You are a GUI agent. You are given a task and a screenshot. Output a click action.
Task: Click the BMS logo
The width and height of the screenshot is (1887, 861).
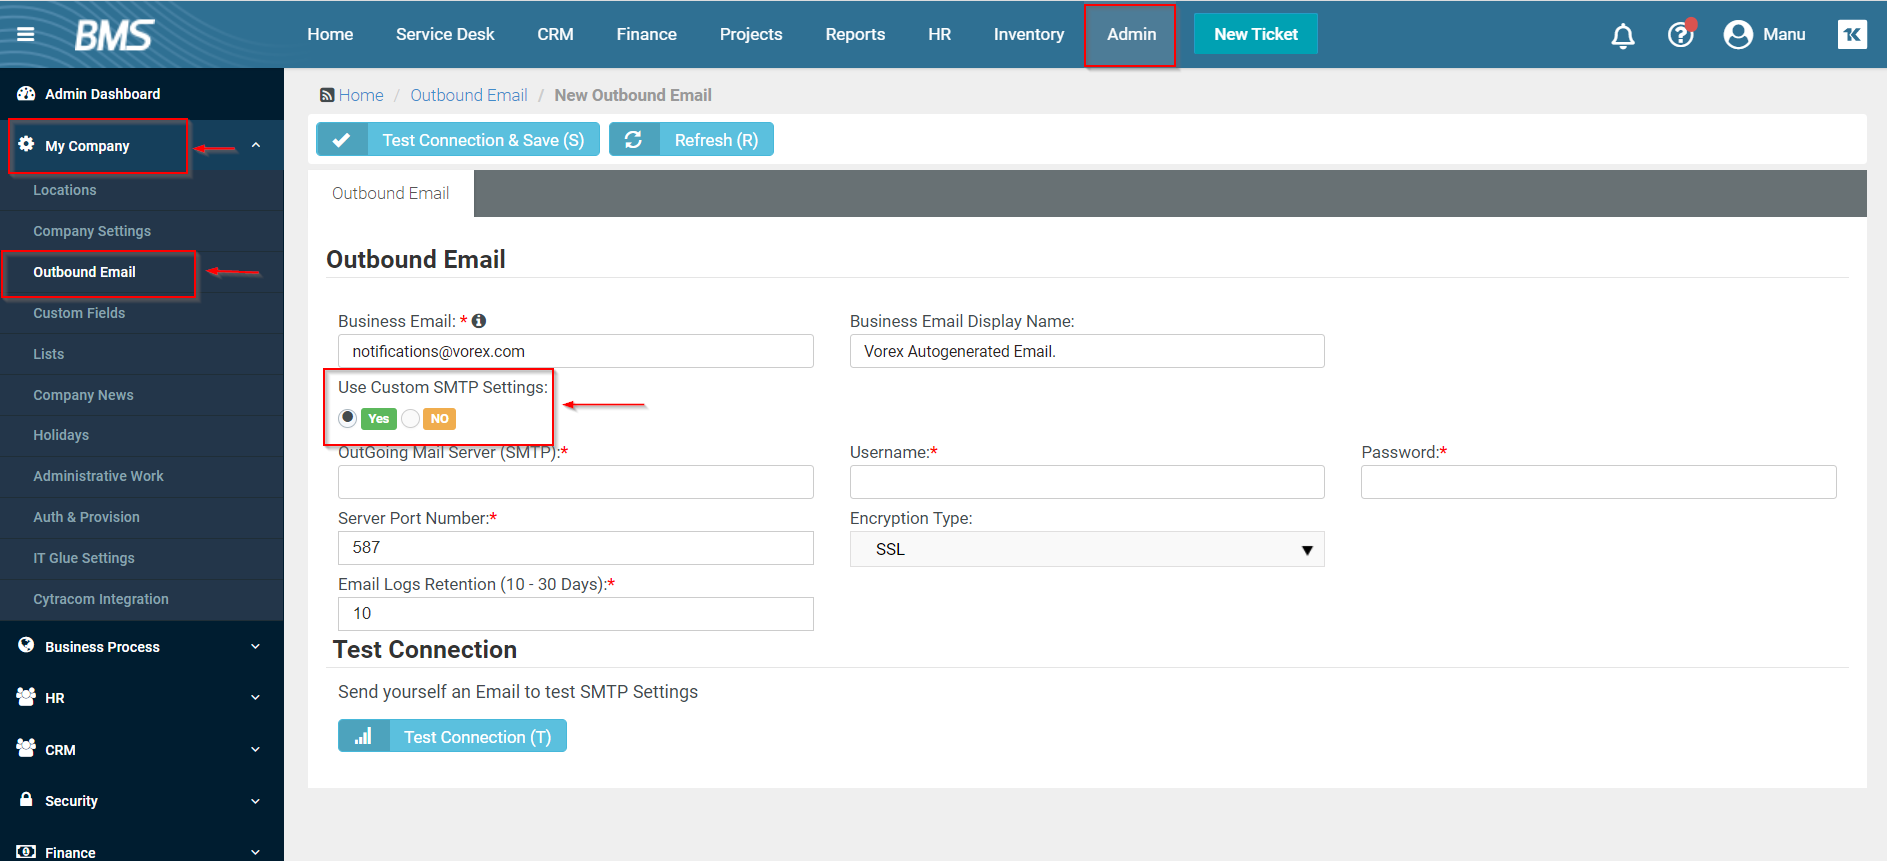114,35
